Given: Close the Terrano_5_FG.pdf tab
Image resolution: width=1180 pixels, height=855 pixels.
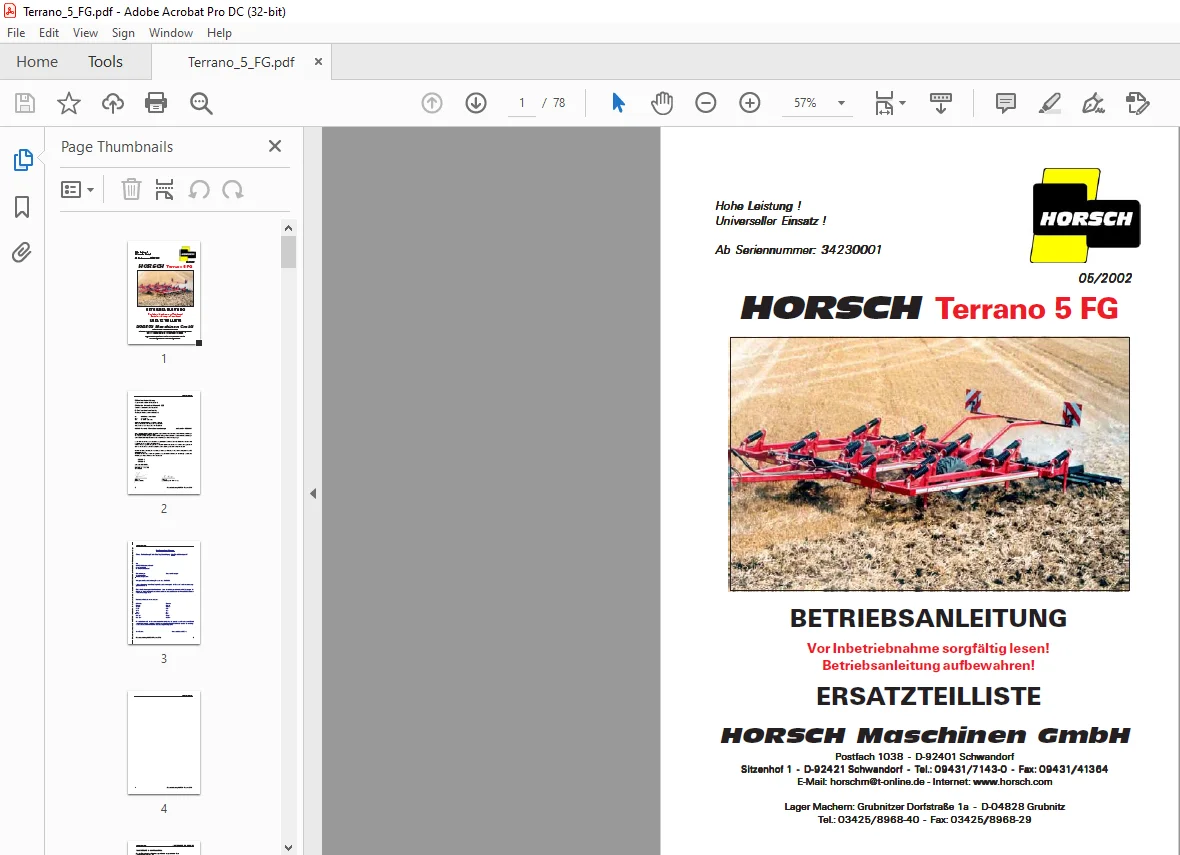Looking at the screenshot, I should coord(318,62).
